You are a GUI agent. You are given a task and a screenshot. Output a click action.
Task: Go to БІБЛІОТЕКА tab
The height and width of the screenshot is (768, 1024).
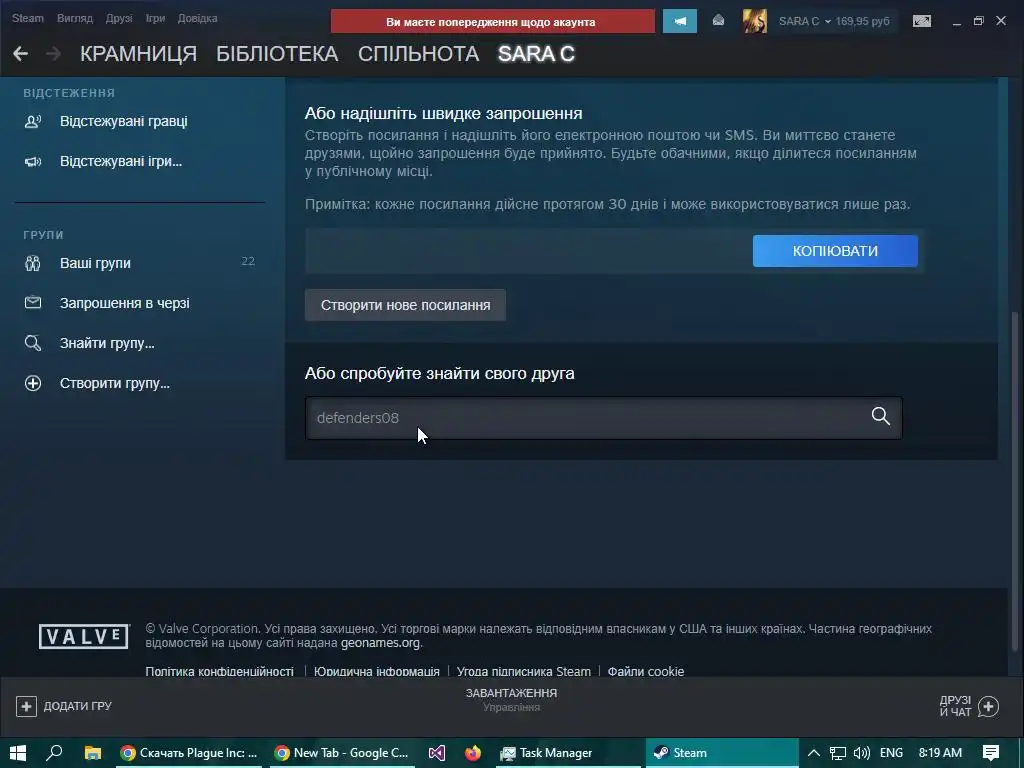[277, 54]
